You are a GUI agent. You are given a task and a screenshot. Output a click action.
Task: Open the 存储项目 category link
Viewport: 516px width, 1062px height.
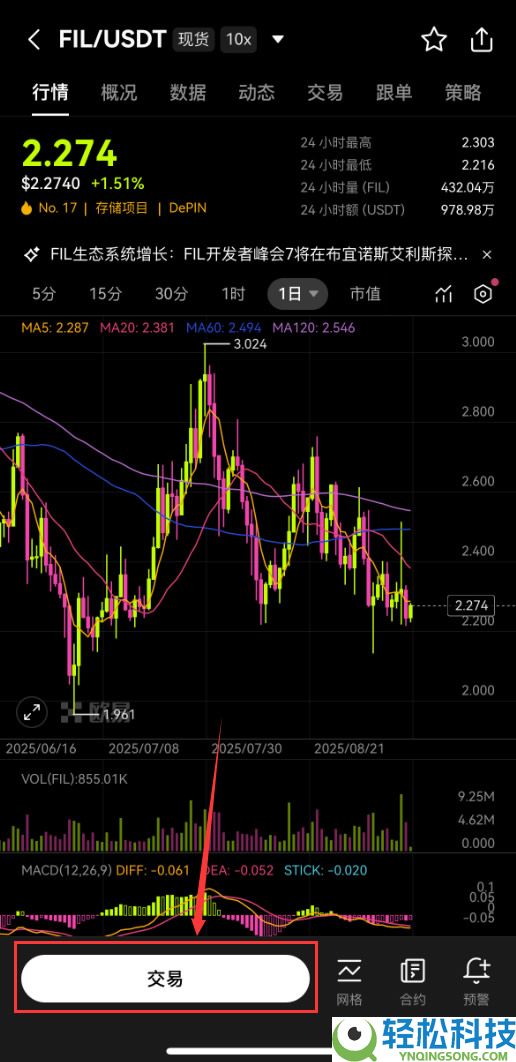(121, 208)
